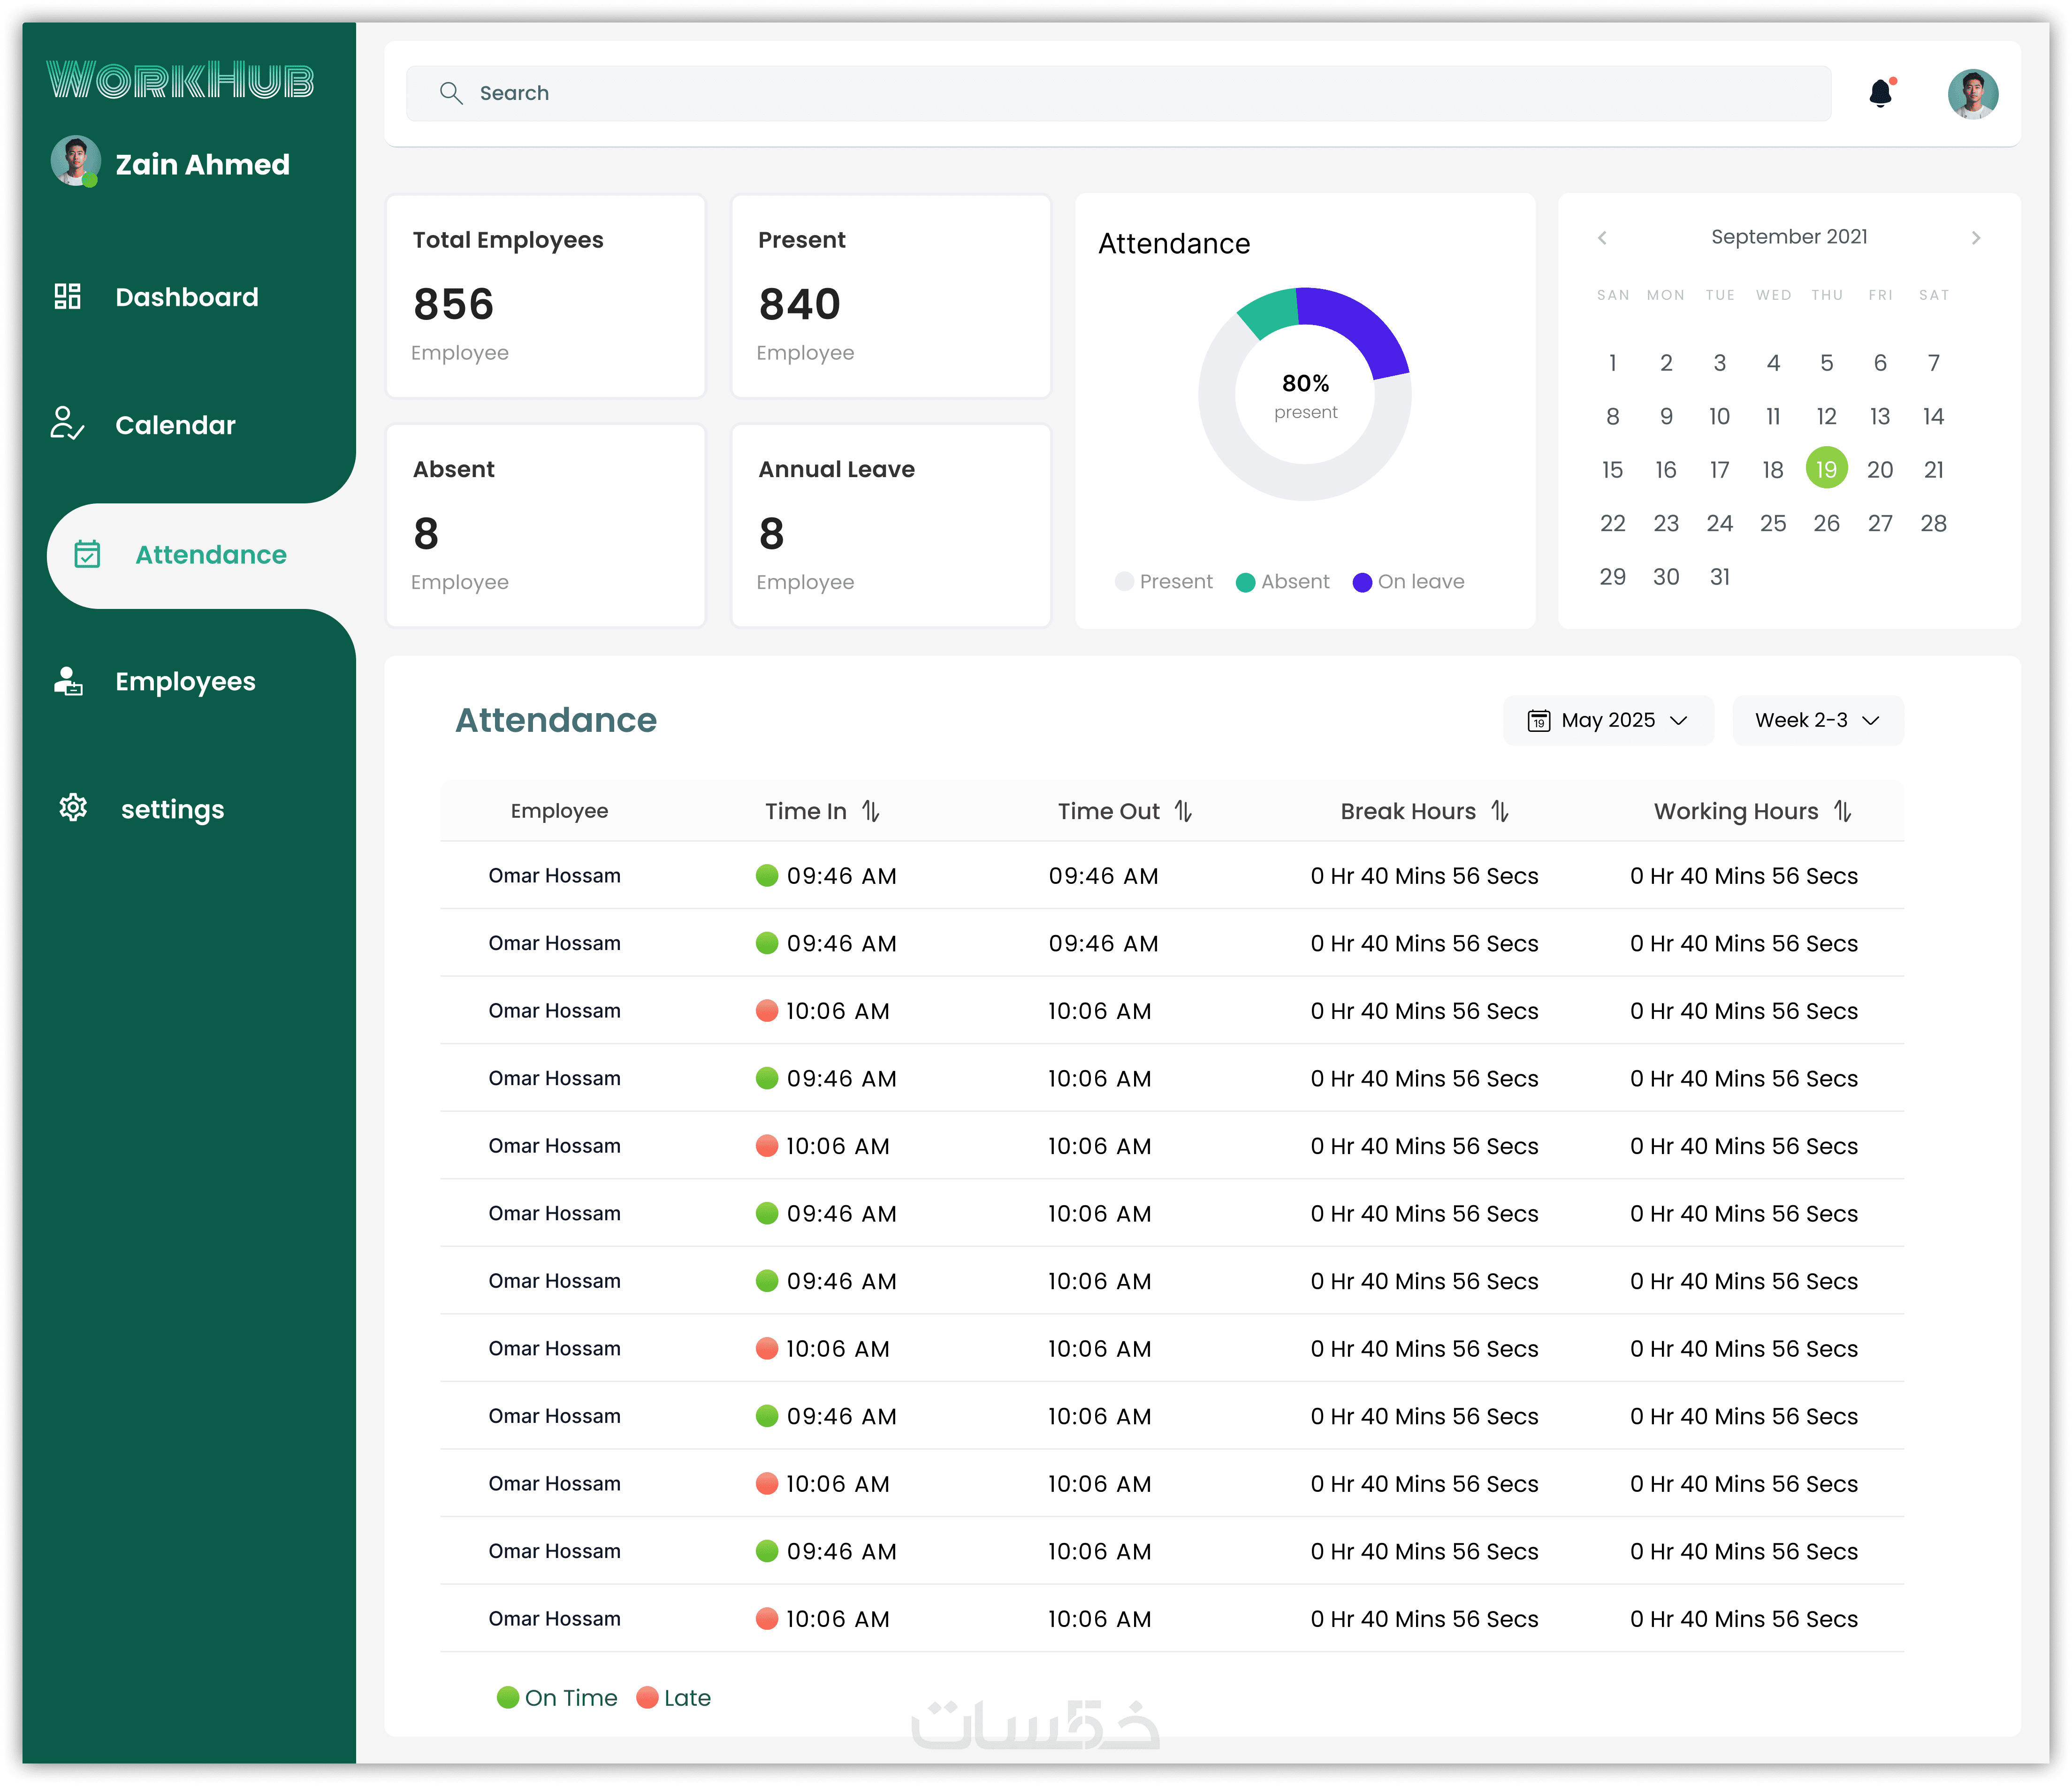Open Dashboard from sidebar grid icon
This screenshot has height=1786, width=2072.
point(67,297)
